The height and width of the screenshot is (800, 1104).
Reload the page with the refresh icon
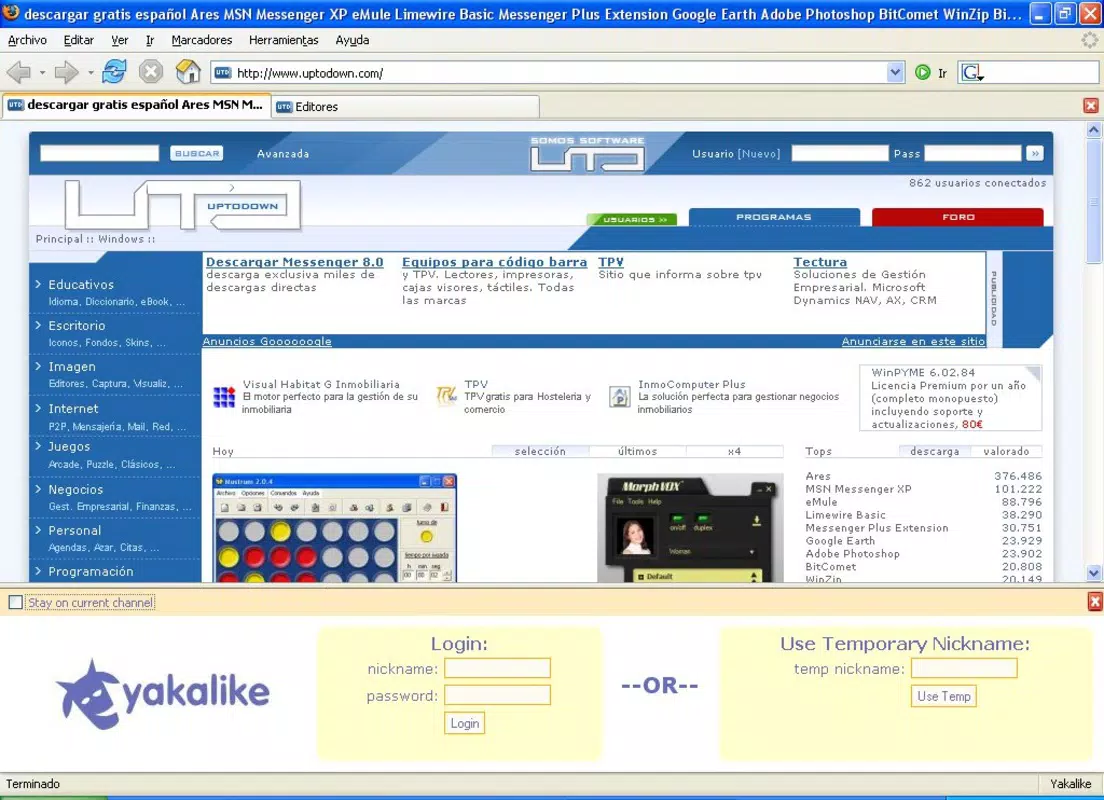tap(114, 71)
